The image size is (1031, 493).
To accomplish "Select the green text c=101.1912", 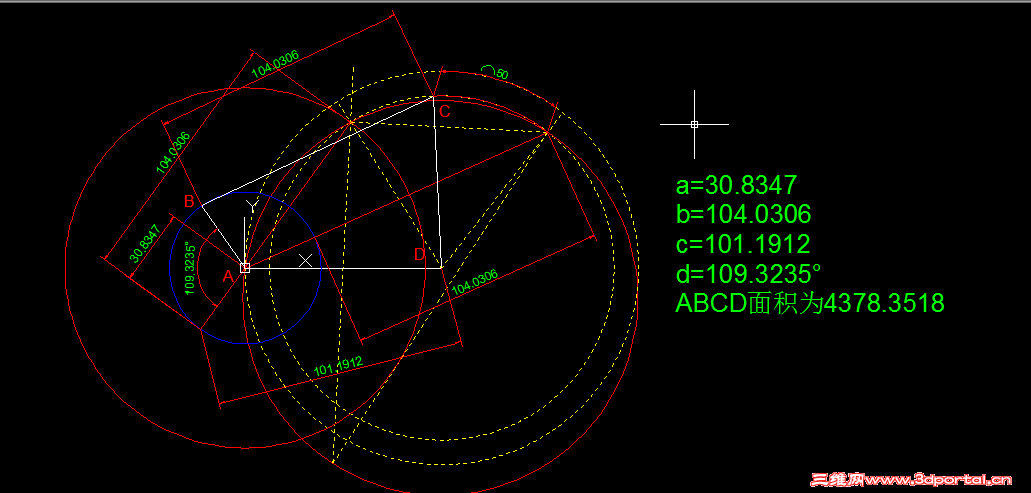I will click(742, 244).
